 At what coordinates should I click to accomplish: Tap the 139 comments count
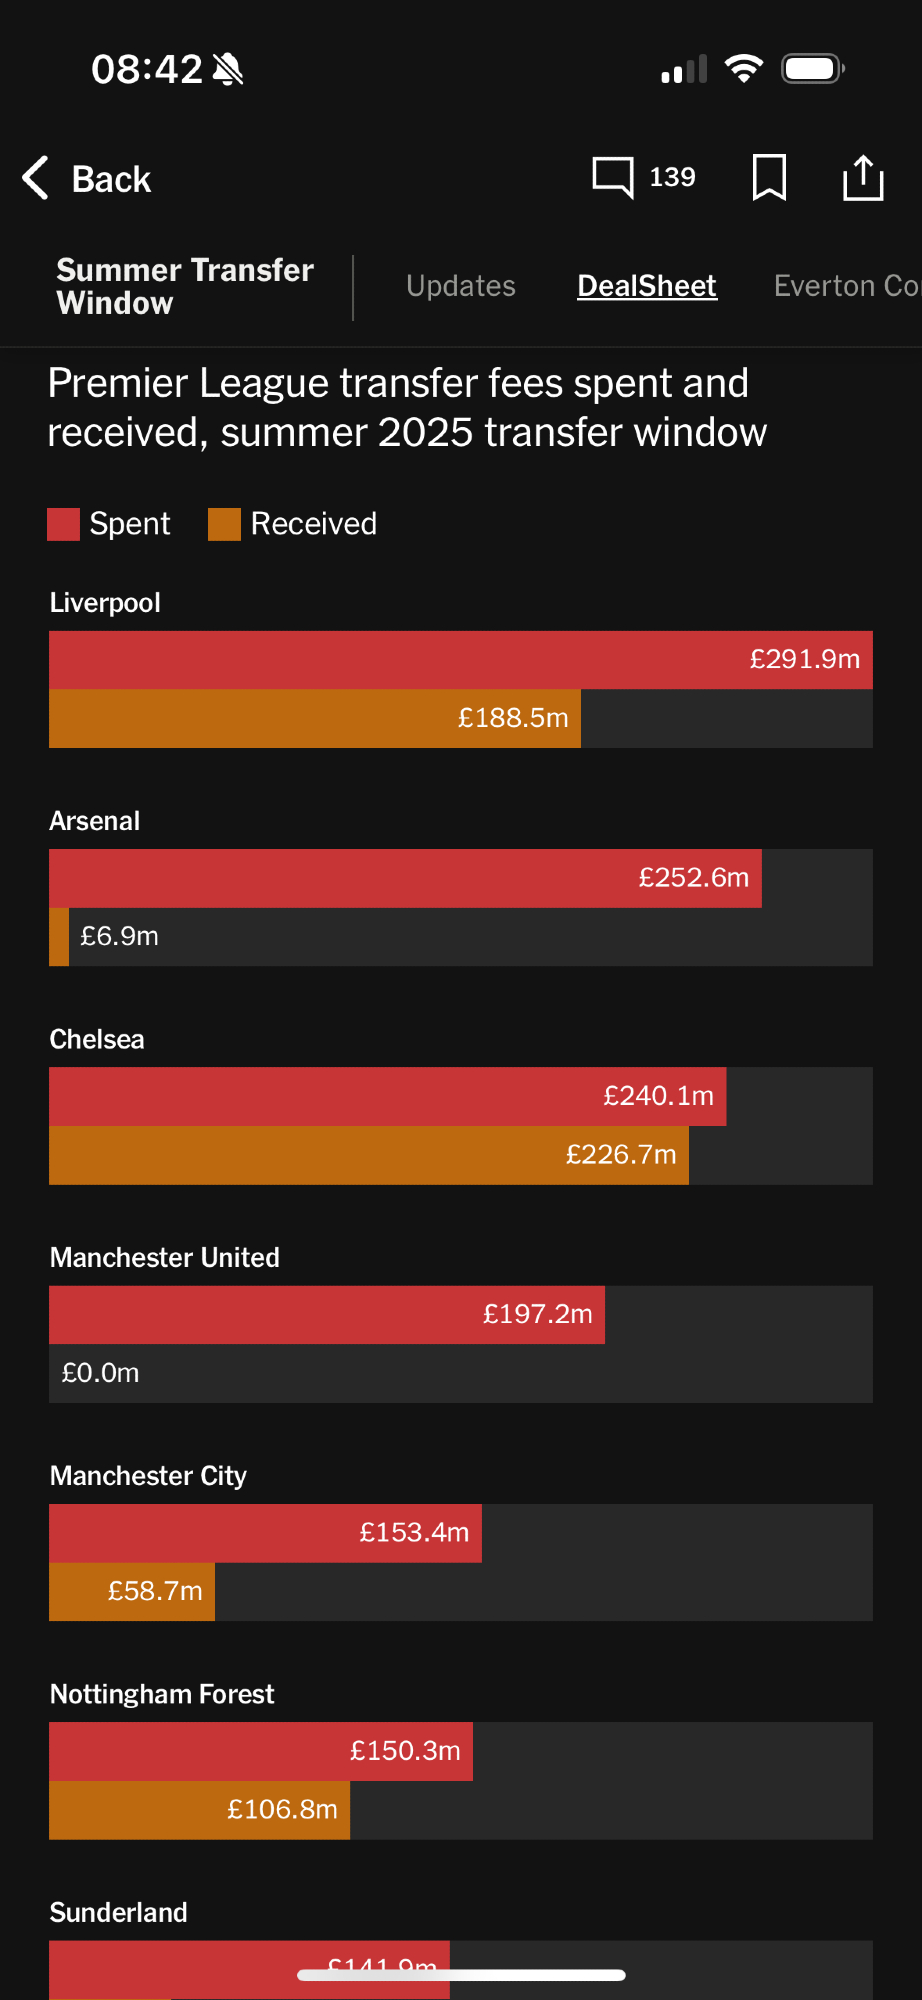pos(672,178)
